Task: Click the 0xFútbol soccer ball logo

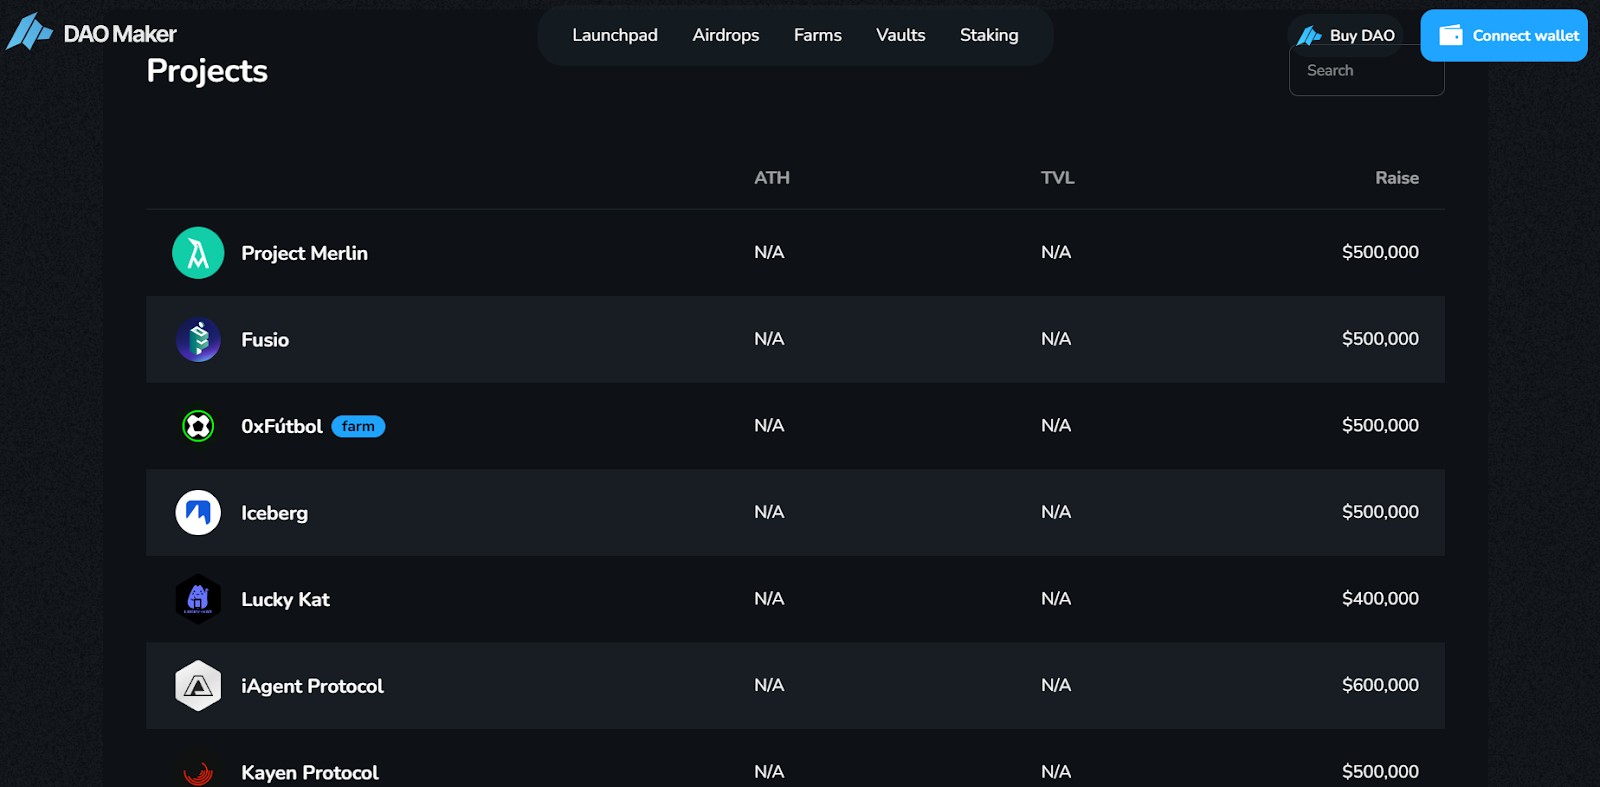Action: (198, 426)
